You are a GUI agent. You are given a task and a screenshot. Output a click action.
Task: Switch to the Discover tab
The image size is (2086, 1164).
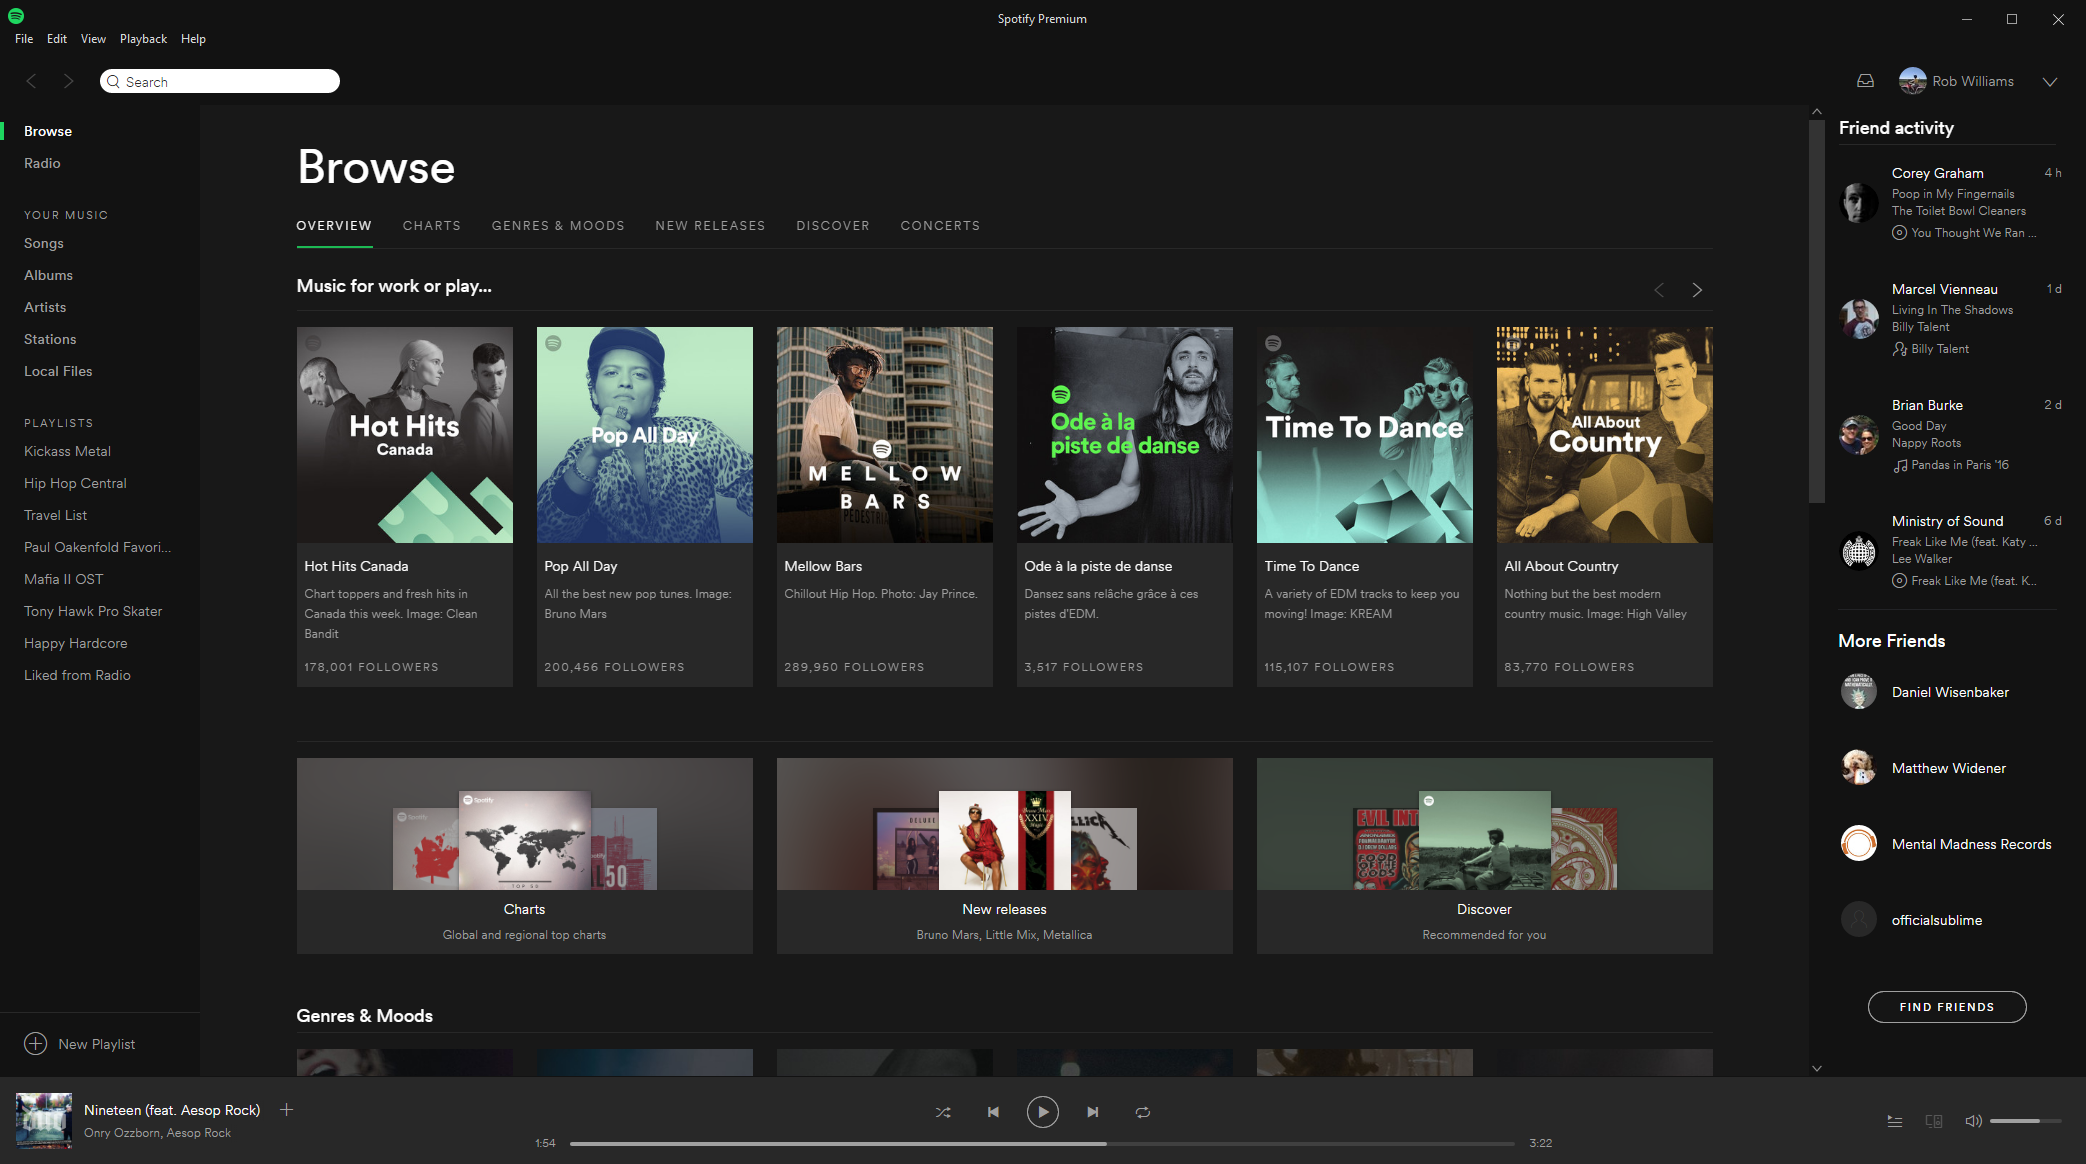[x=833, y=226]
